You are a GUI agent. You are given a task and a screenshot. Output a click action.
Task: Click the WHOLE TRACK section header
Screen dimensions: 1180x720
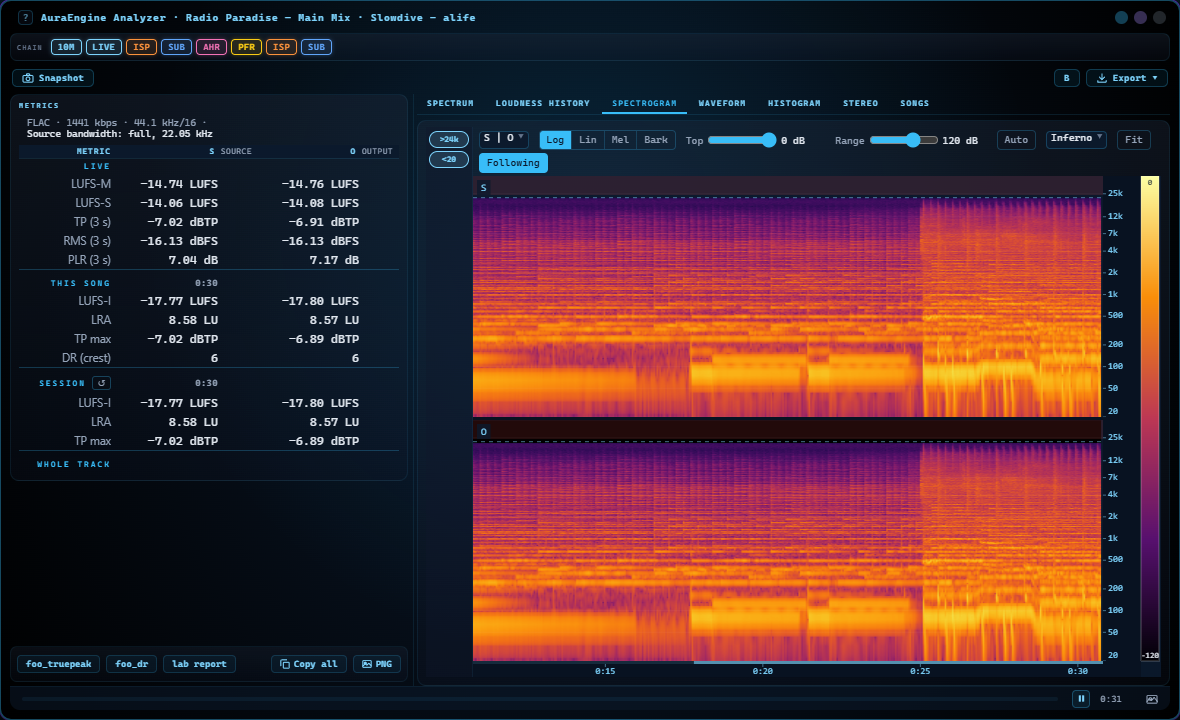click(74, 464)
